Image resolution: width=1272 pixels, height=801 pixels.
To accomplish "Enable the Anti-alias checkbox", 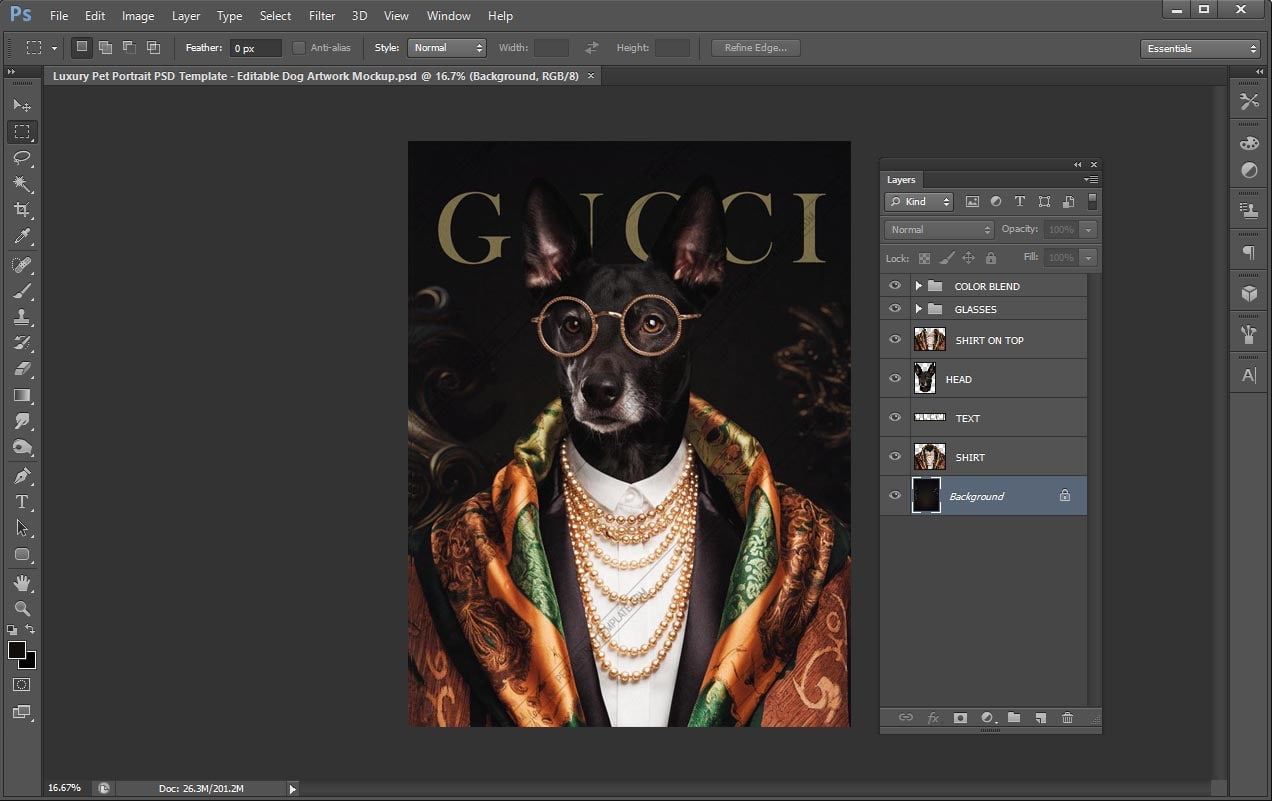I will [x=299, y=48].
